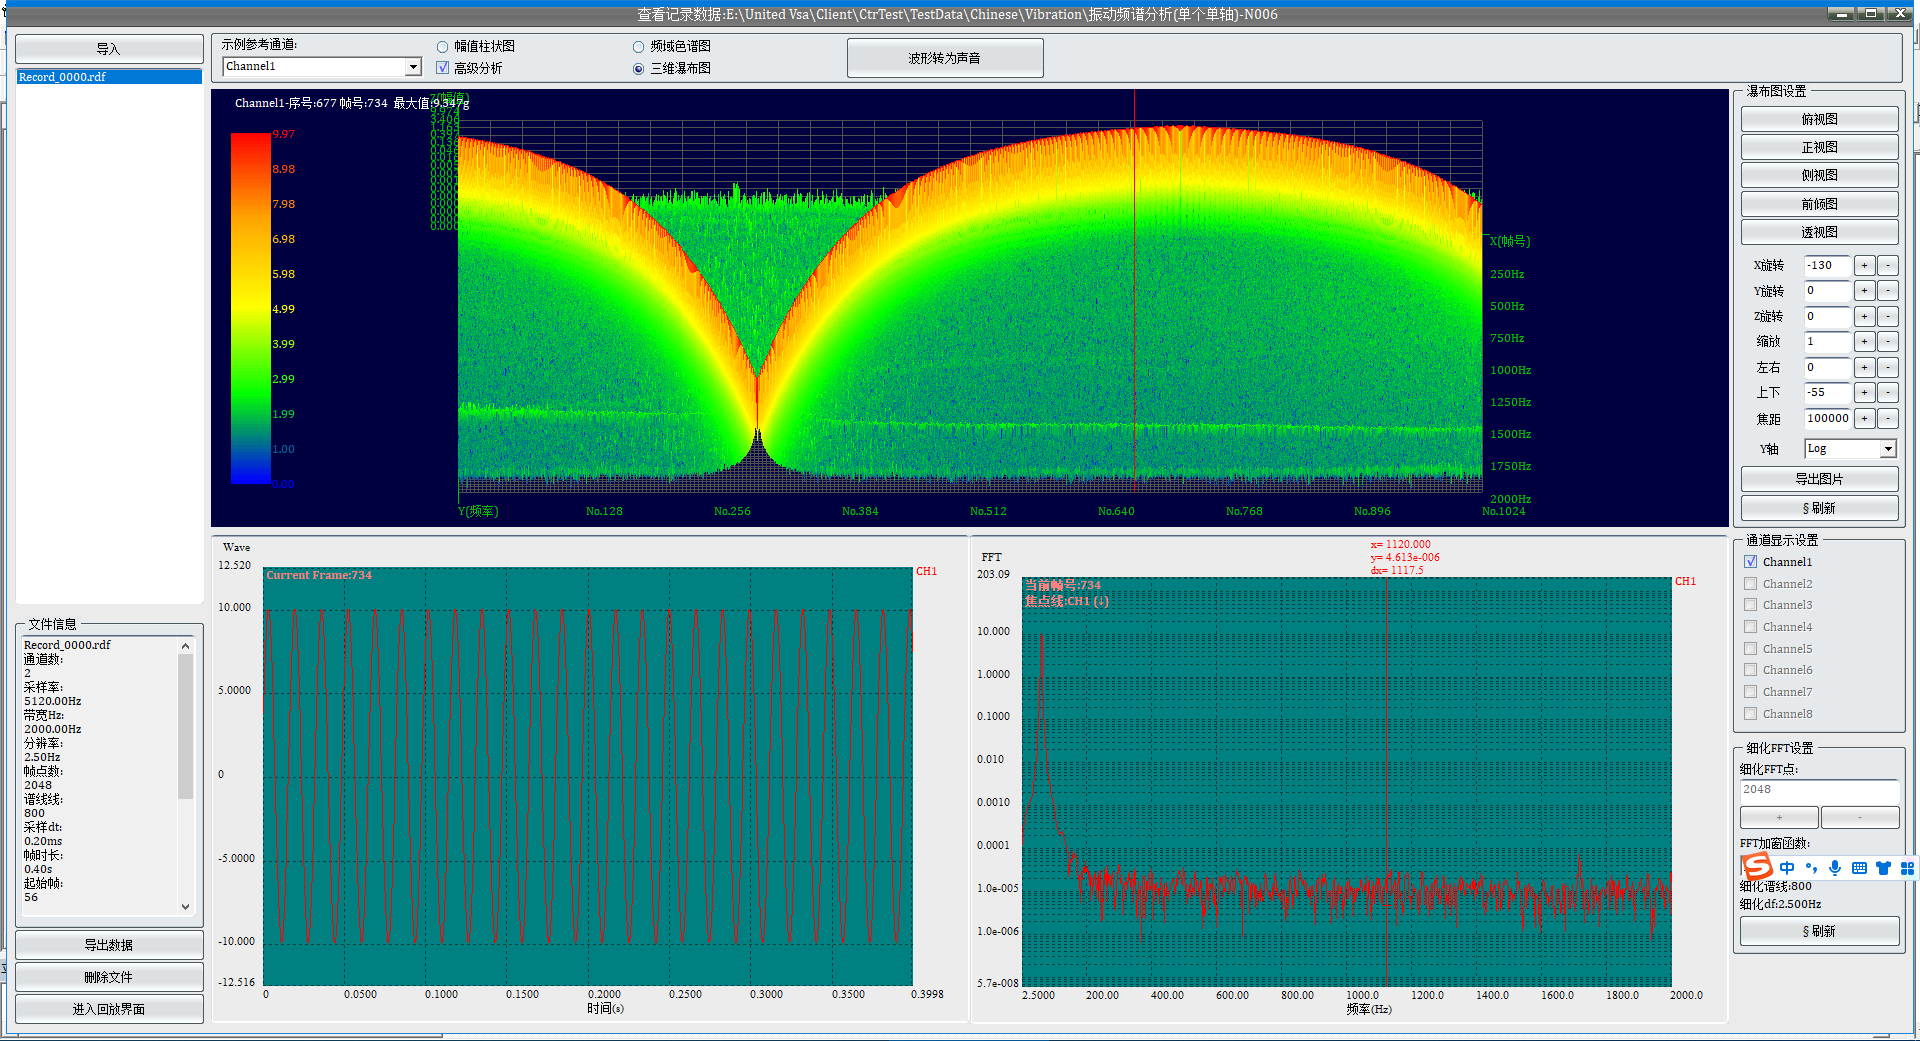Switch waterfall to 俯视图 view
The image size is (1920, 1041).
(1819, 119)
